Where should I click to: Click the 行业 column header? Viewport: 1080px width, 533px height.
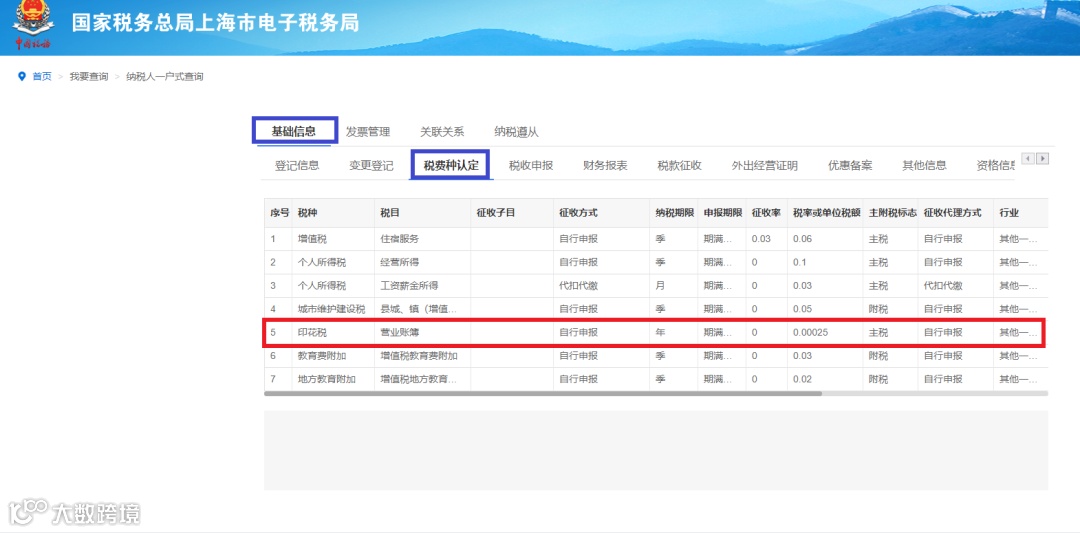point(1021,213)
